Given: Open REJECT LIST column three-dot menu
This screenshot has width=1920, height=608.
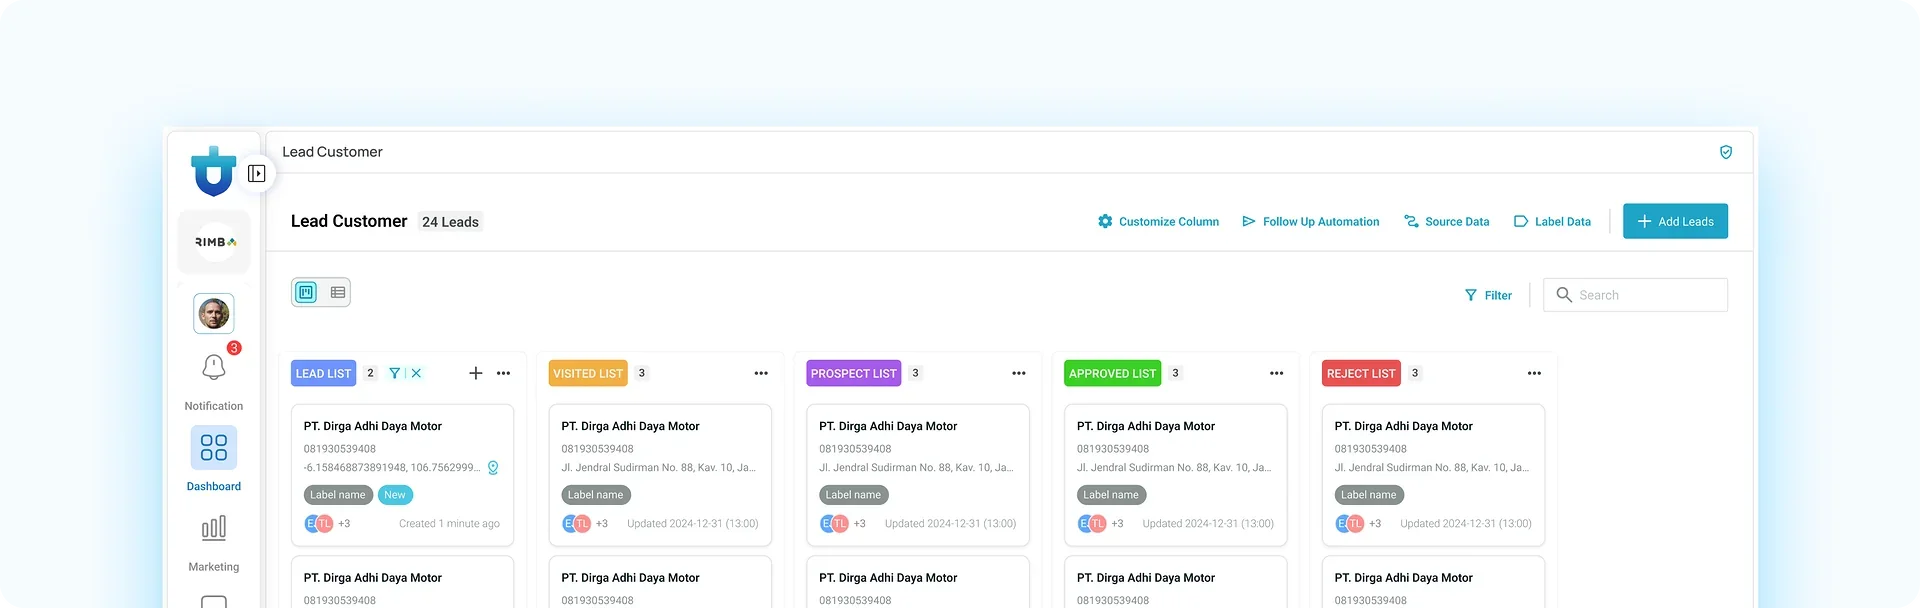Looking at the screenshot, I should [x=1535, y=373].
